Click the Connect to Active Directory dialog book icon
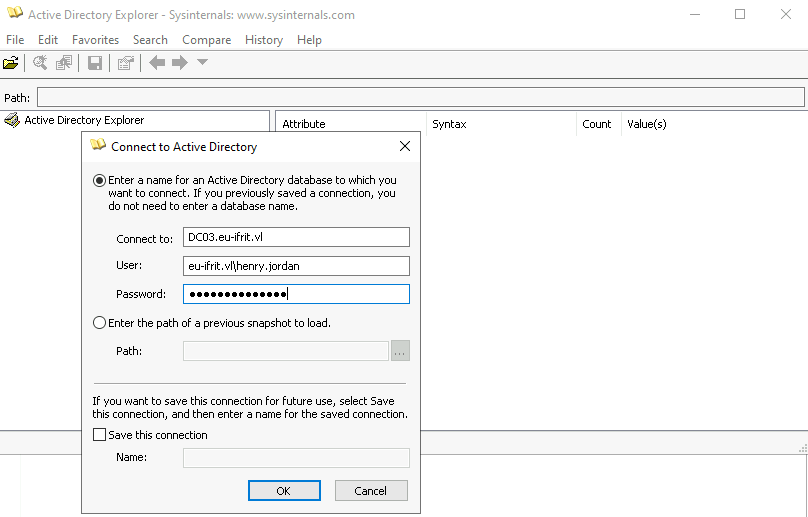 [98, 145]
